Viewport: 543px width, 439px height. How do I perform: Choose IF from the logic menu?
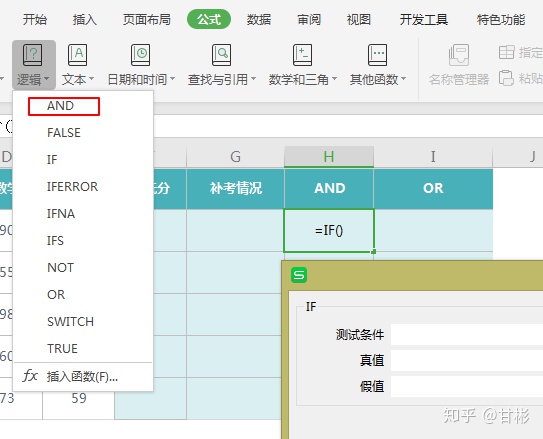click(83, 160)
